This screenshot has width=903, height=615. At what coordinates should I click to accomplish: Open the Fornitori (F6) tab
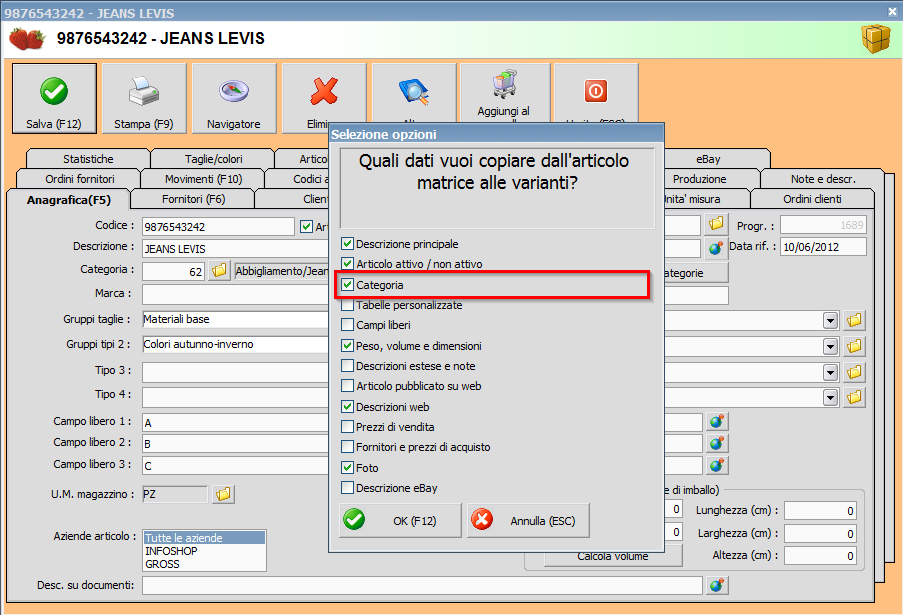[x=194, y=199]
